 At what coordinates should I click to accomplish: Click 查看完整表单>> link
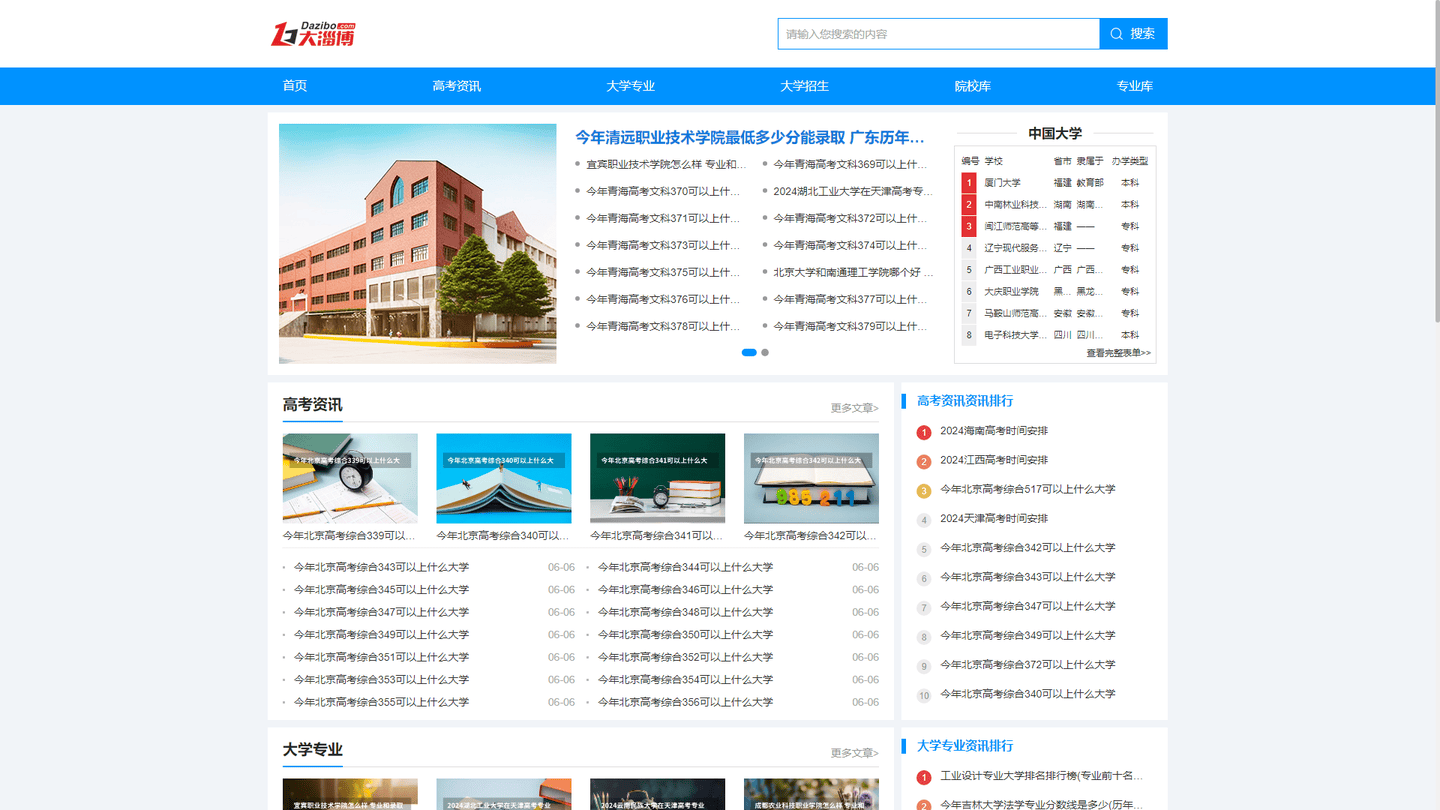click(x=1119, y=353)
